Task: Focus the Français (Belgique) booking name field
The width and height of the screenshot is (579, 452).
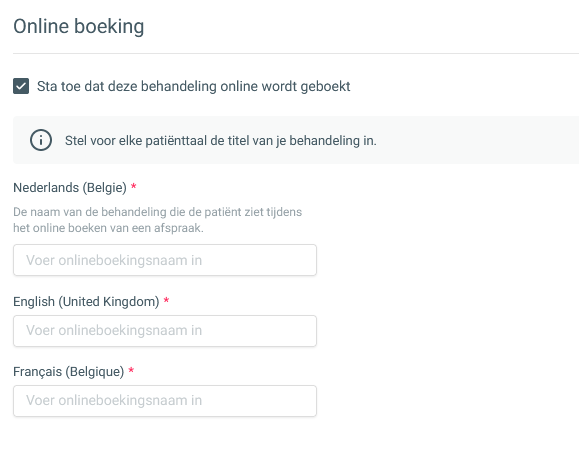Action: 165,401
